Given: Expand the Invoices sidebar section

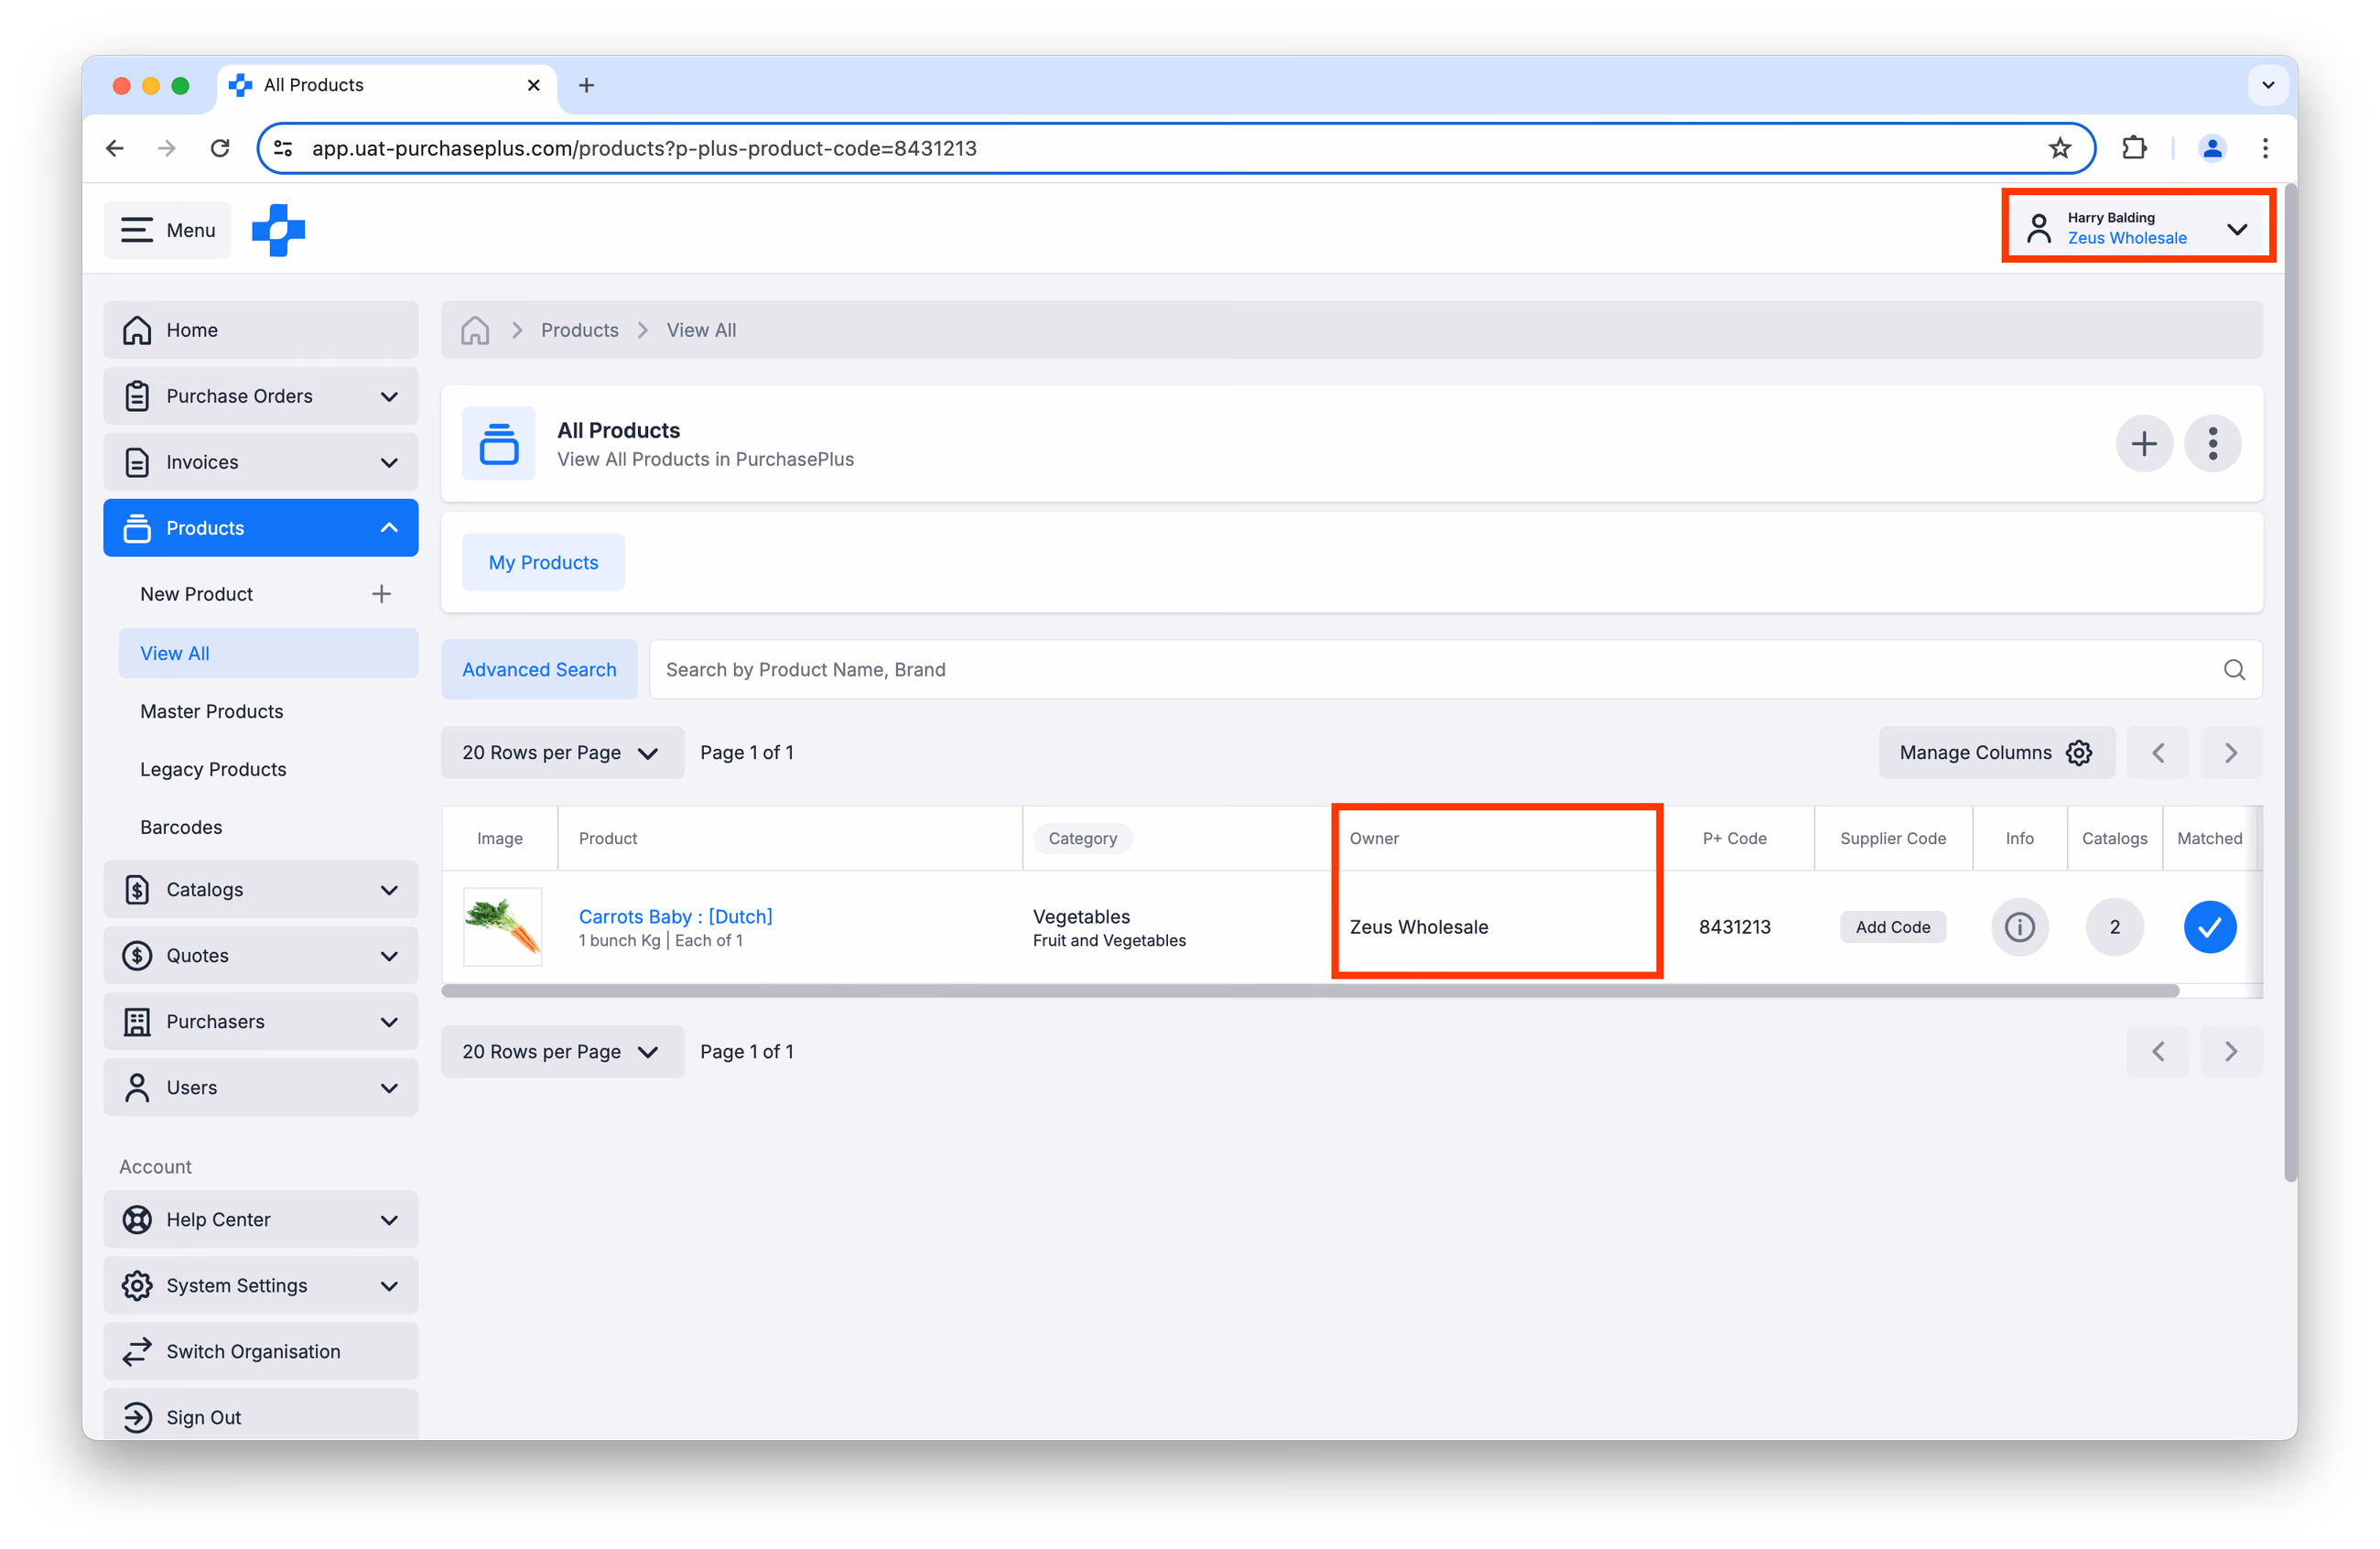Looking at the screenshot, I should pyautogui.click(x=260, y=462).
